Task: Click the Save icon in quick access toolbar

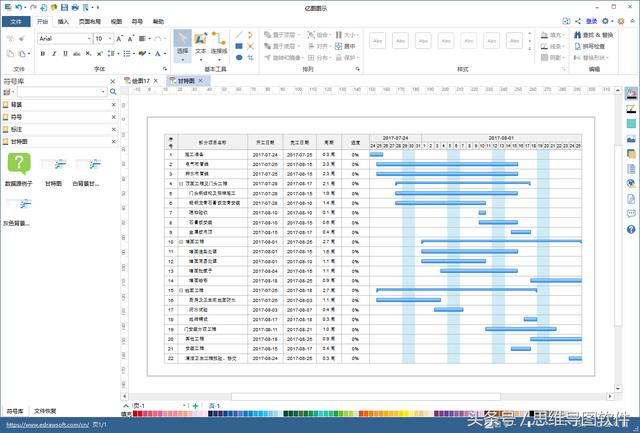Action: pyautogui.click(x=64, y=7)
